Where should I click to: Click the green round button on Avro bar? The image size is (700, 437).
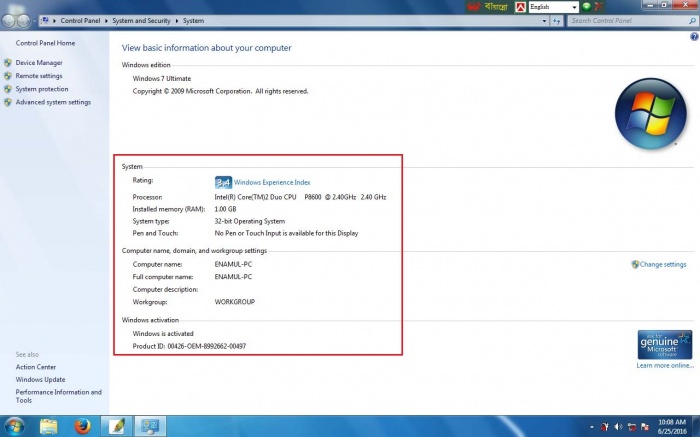tap(587, 7)
